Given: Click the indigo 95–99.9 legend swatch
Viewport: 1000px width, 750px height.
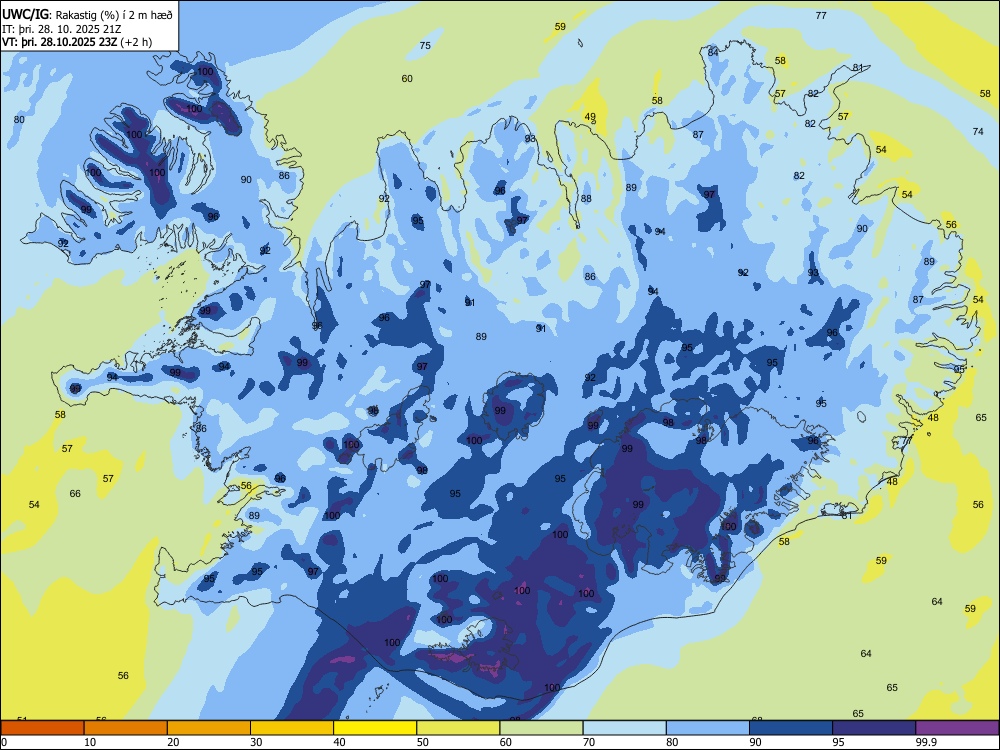Looking at the screenshot, I should pyautogui.click(x=874, y=728).
